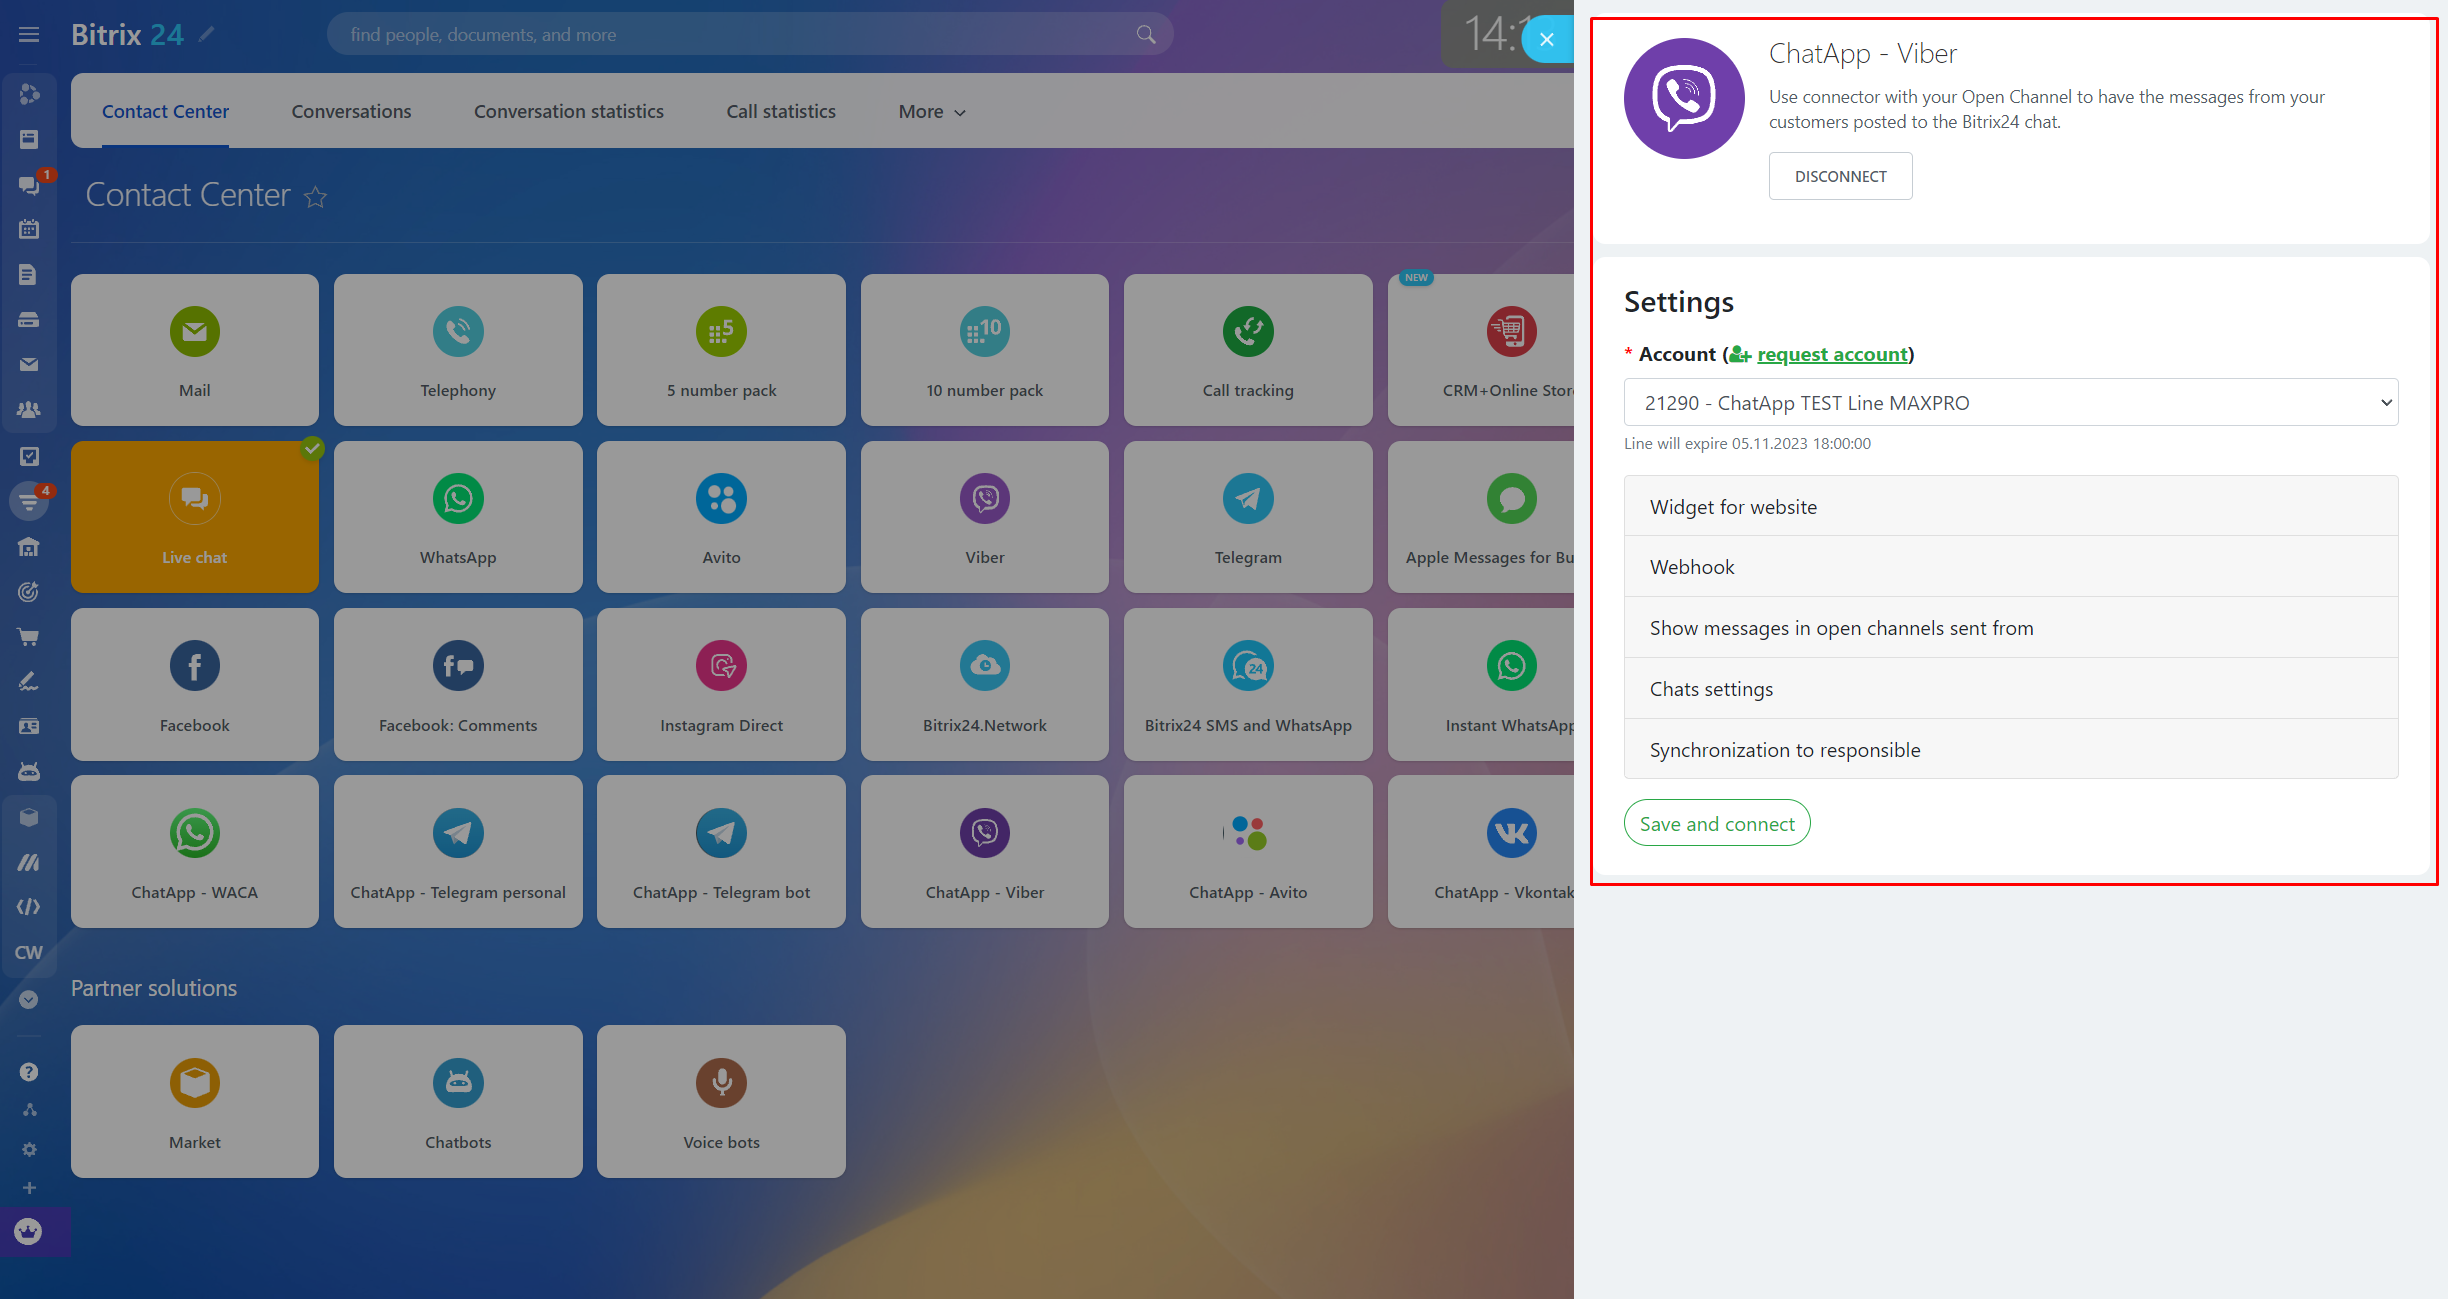Open Call statistics tab

(780, 112)
